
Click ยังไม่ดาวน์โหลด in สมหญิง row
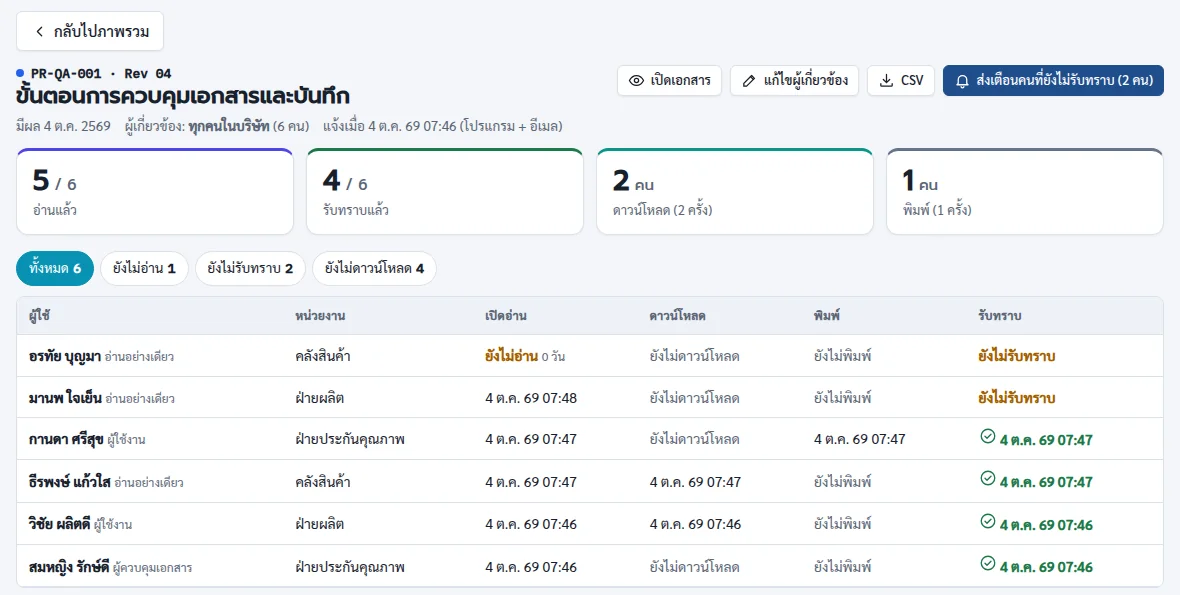tap(694, 566)
